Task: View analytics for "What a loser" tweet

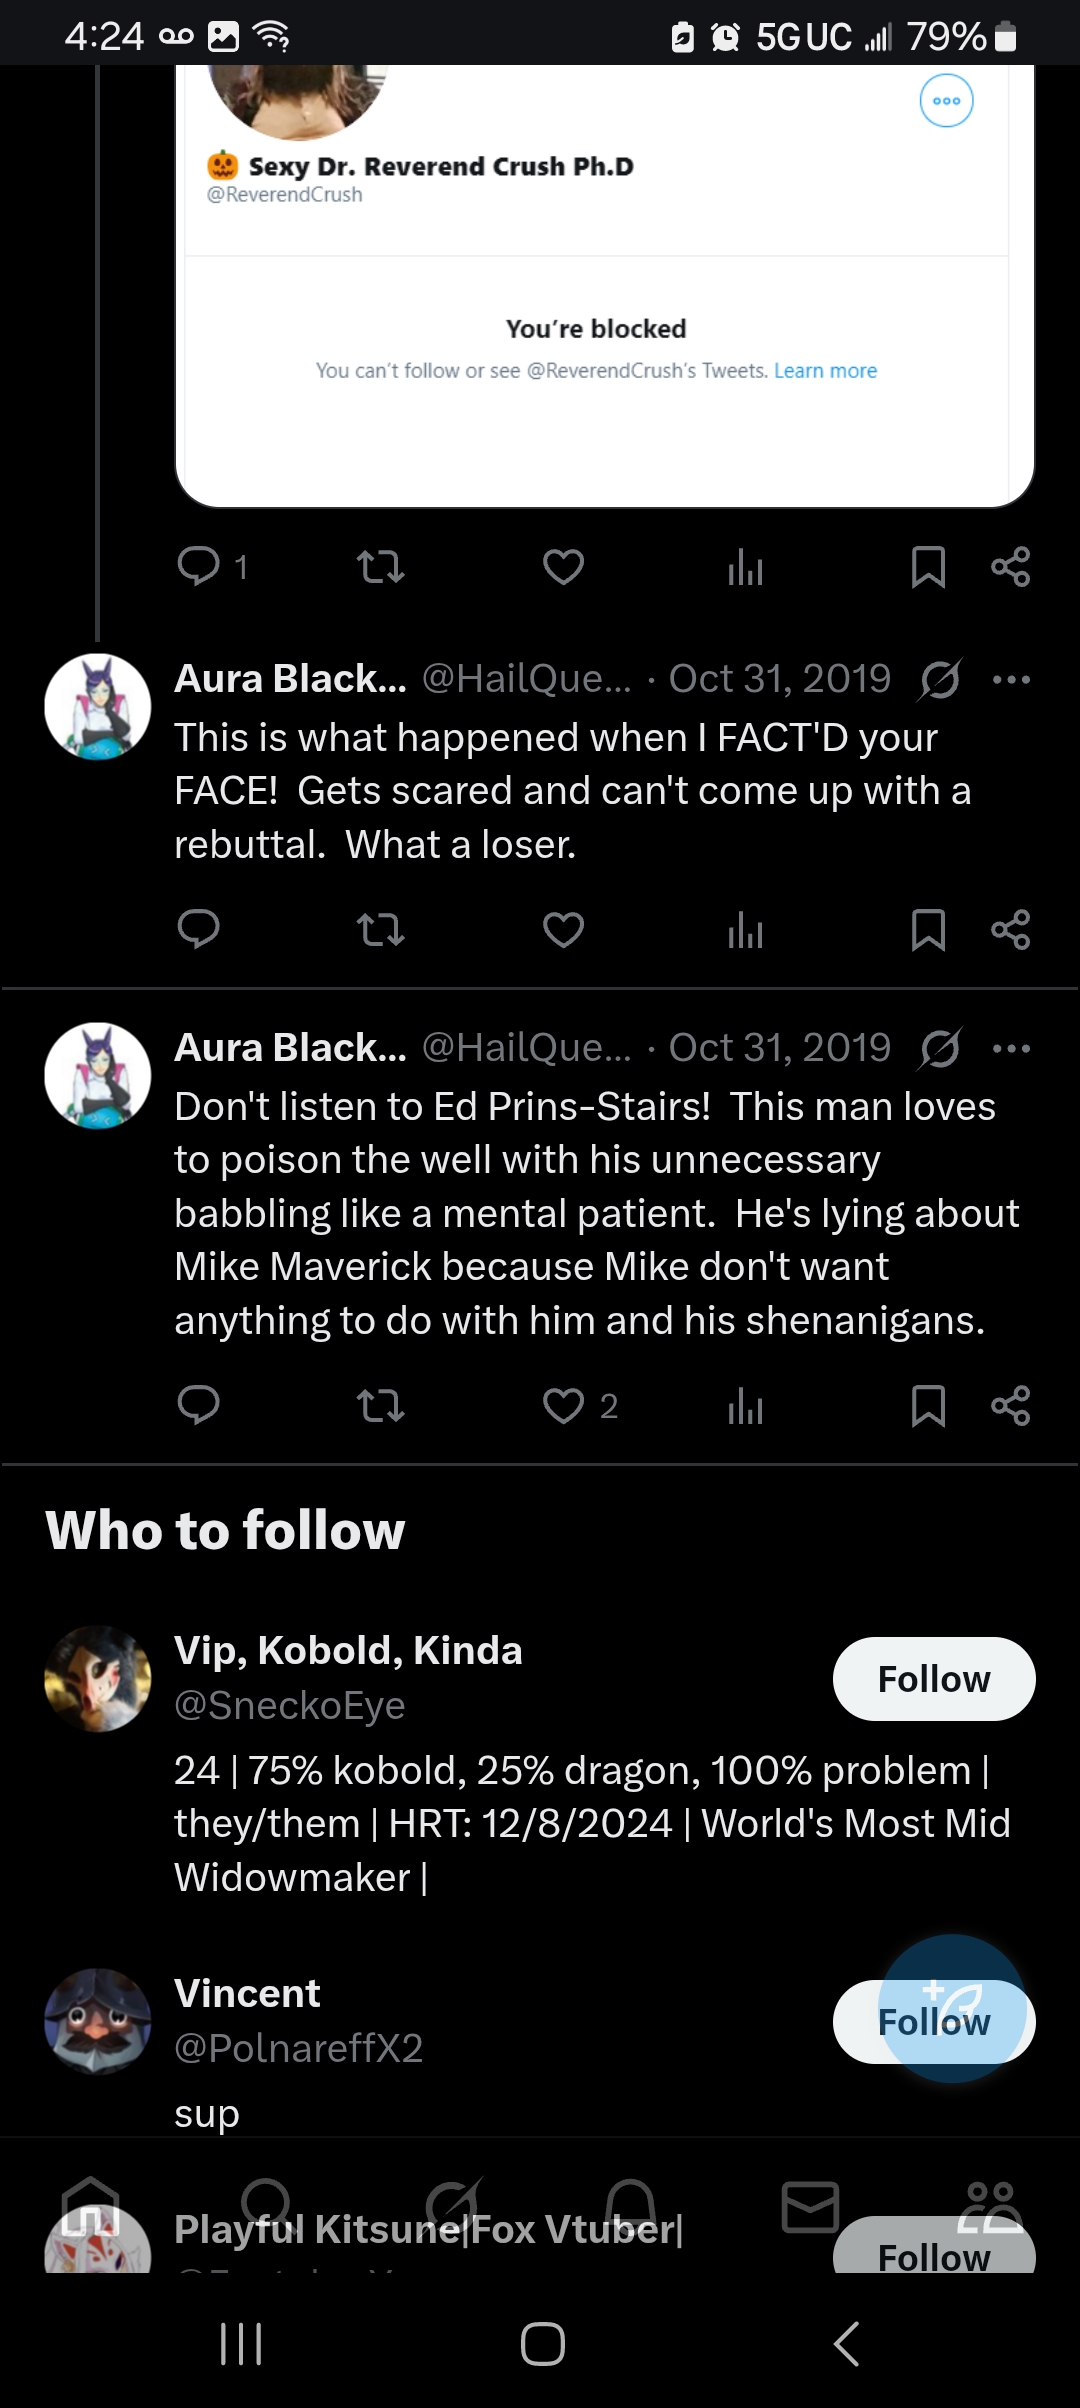Action: 745,930
